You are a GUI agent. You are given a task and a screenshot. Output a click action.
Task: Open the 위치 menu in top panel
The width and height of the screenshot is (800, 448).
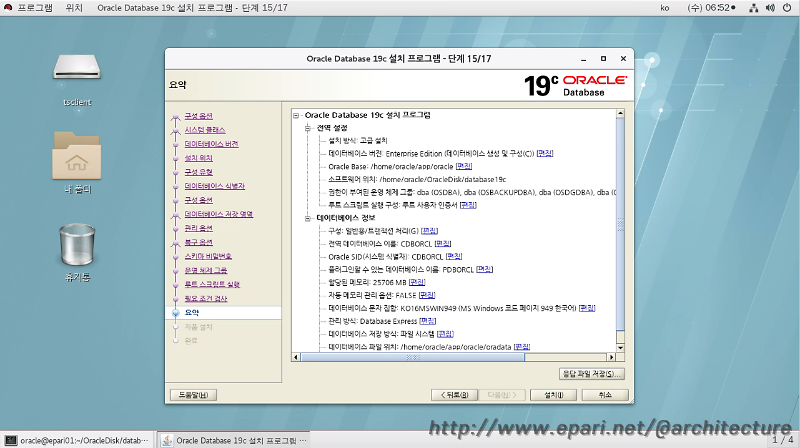click(x=74, y=8)
